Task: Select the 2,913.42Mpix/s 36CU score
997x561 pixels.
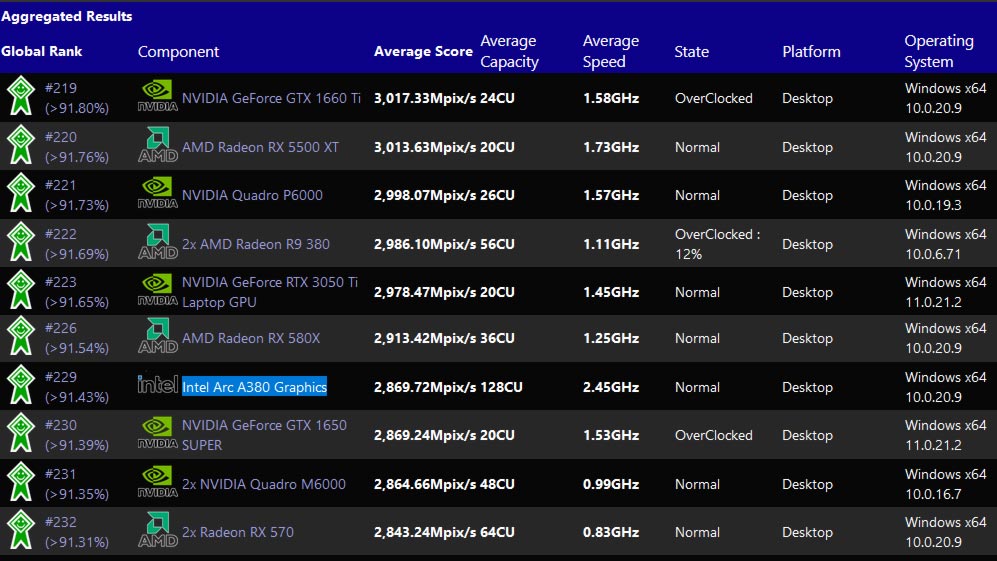Action: (444, 338)
